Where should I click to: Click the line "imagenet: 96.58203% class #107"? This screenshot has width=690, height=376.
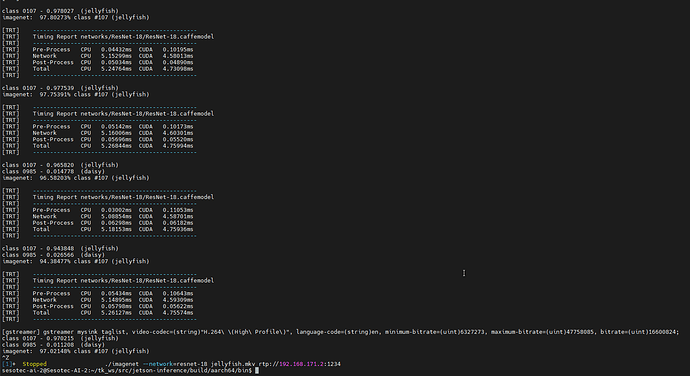click(76, 178)
